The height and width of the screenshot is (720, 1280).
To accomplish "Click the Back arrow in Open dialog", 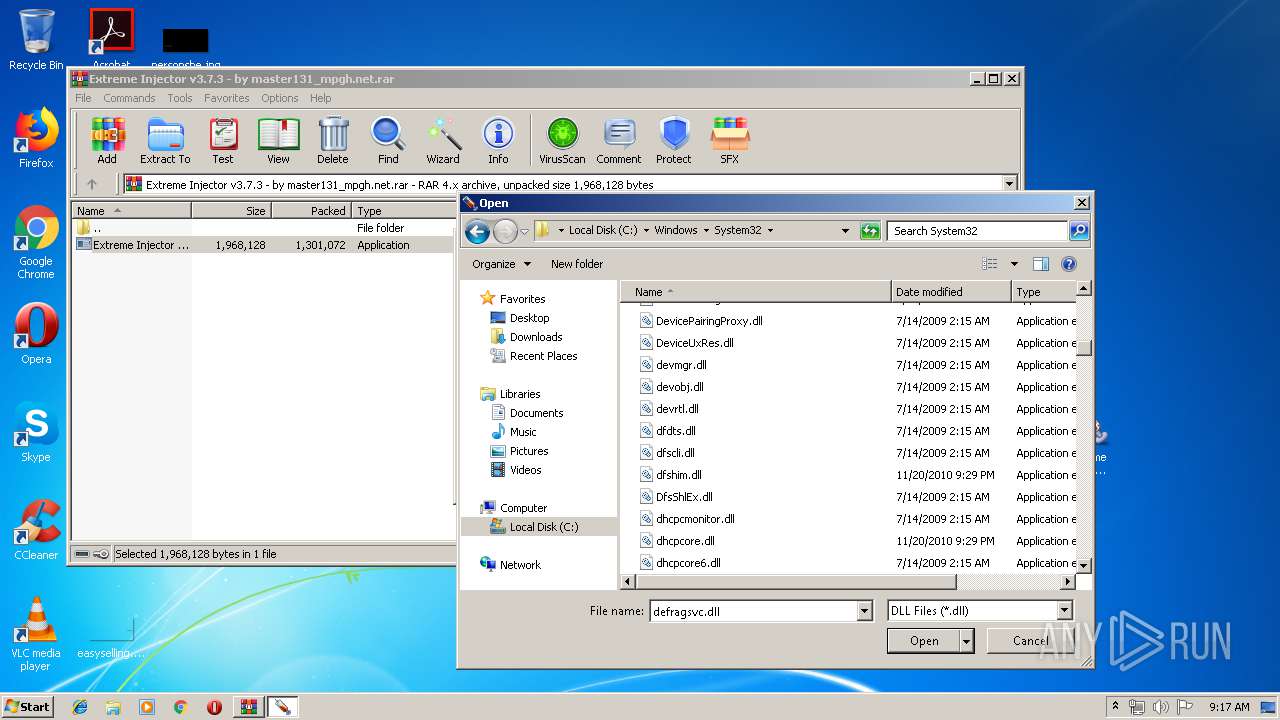I will [x=478, y=231].
